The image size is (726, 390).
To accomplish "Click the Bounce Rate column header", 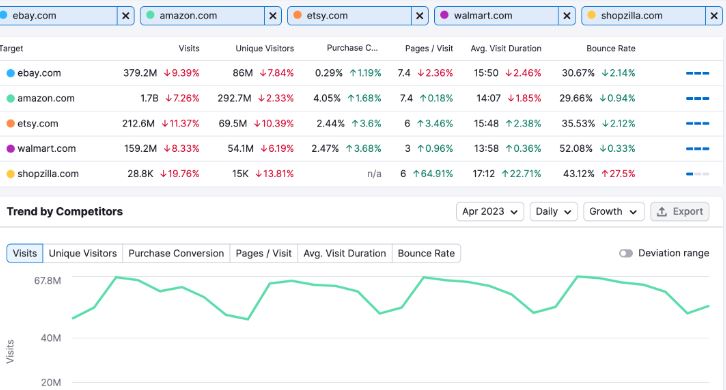I will [x=611, y=48].
